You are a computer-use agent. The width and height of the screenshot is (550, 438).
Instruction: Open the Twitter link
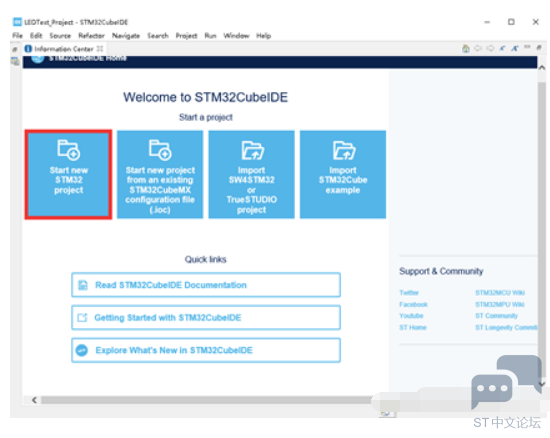tap(409, 292)
